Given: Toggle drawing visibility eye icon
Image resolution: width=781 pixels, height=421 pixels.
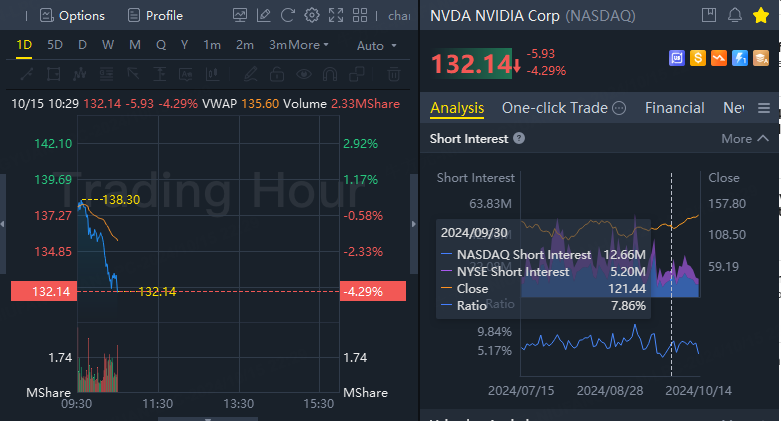Looking at the screenshot, I should point(306,74).
